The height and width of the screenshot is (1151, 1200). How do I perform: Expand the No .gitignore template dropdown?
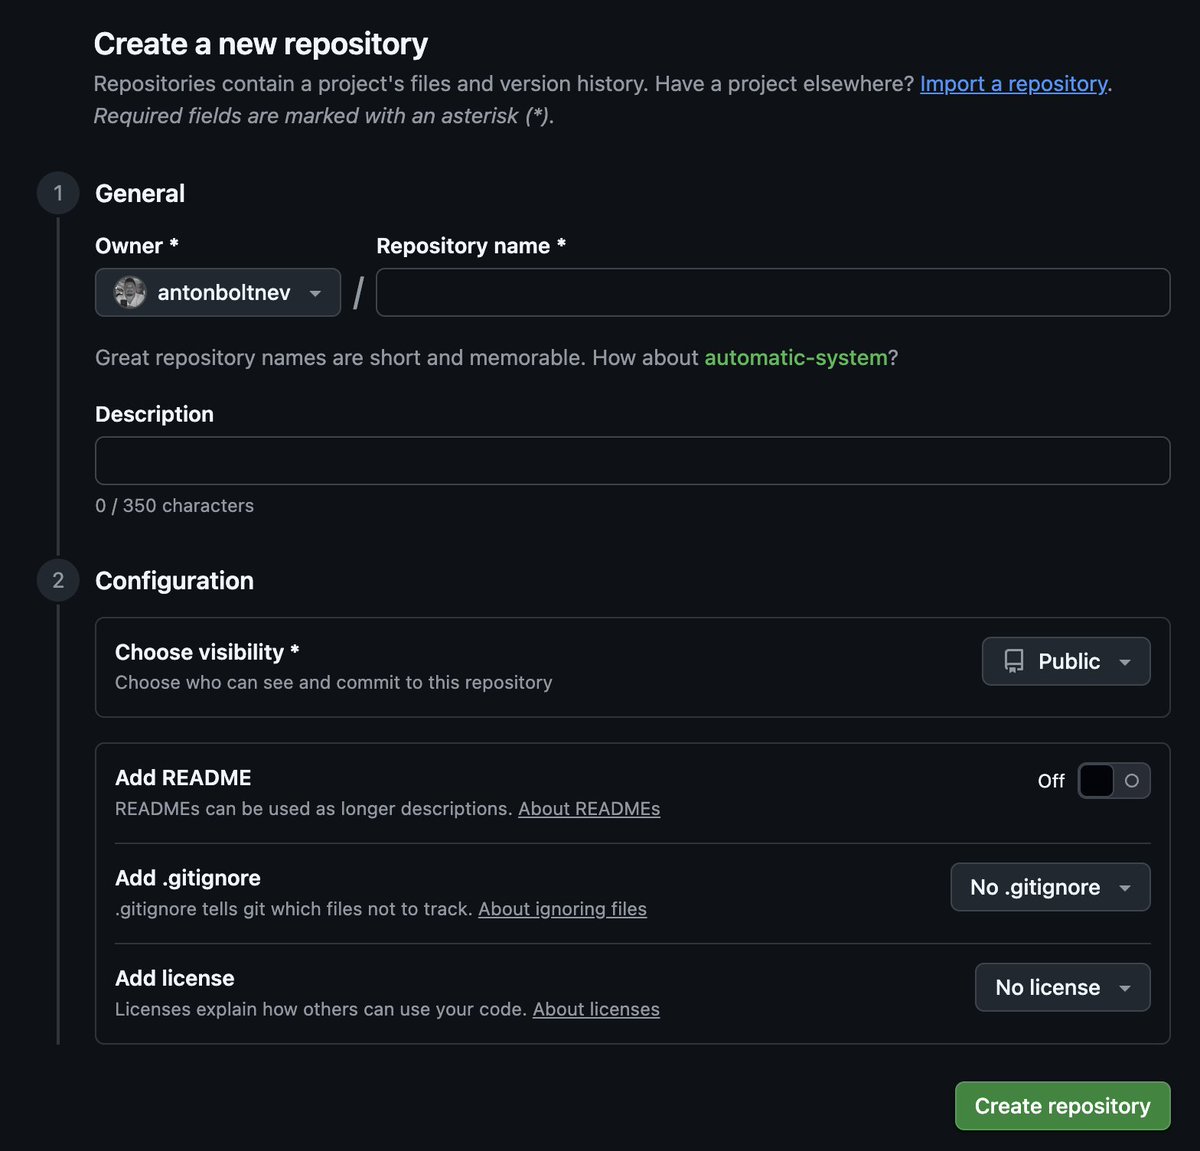pos(1050,887)
